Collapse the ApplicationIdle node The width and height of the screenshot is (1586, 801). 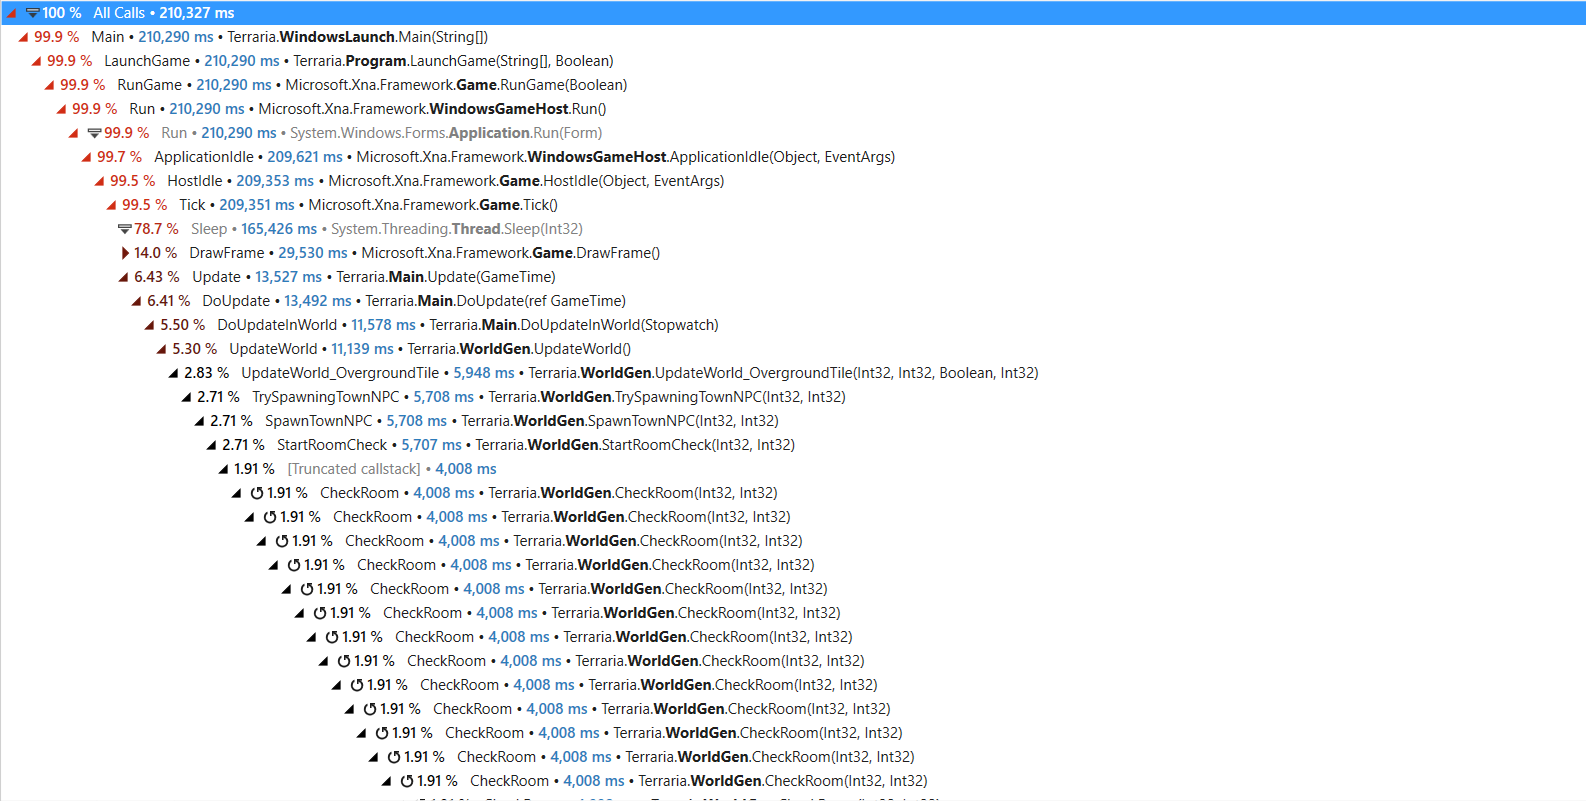click(x=86, y=157)
